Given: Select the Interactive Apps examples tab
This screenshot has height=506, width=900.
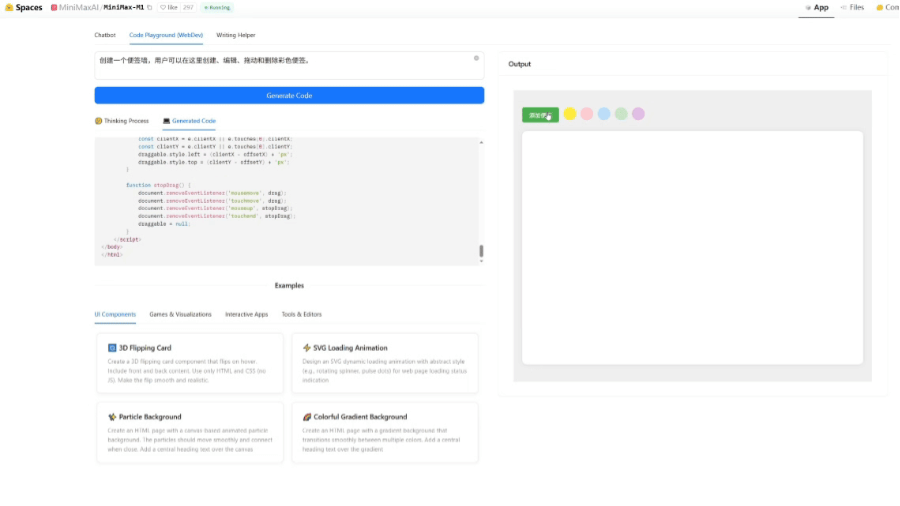Looking at the screenshot, I should (246, 314).
